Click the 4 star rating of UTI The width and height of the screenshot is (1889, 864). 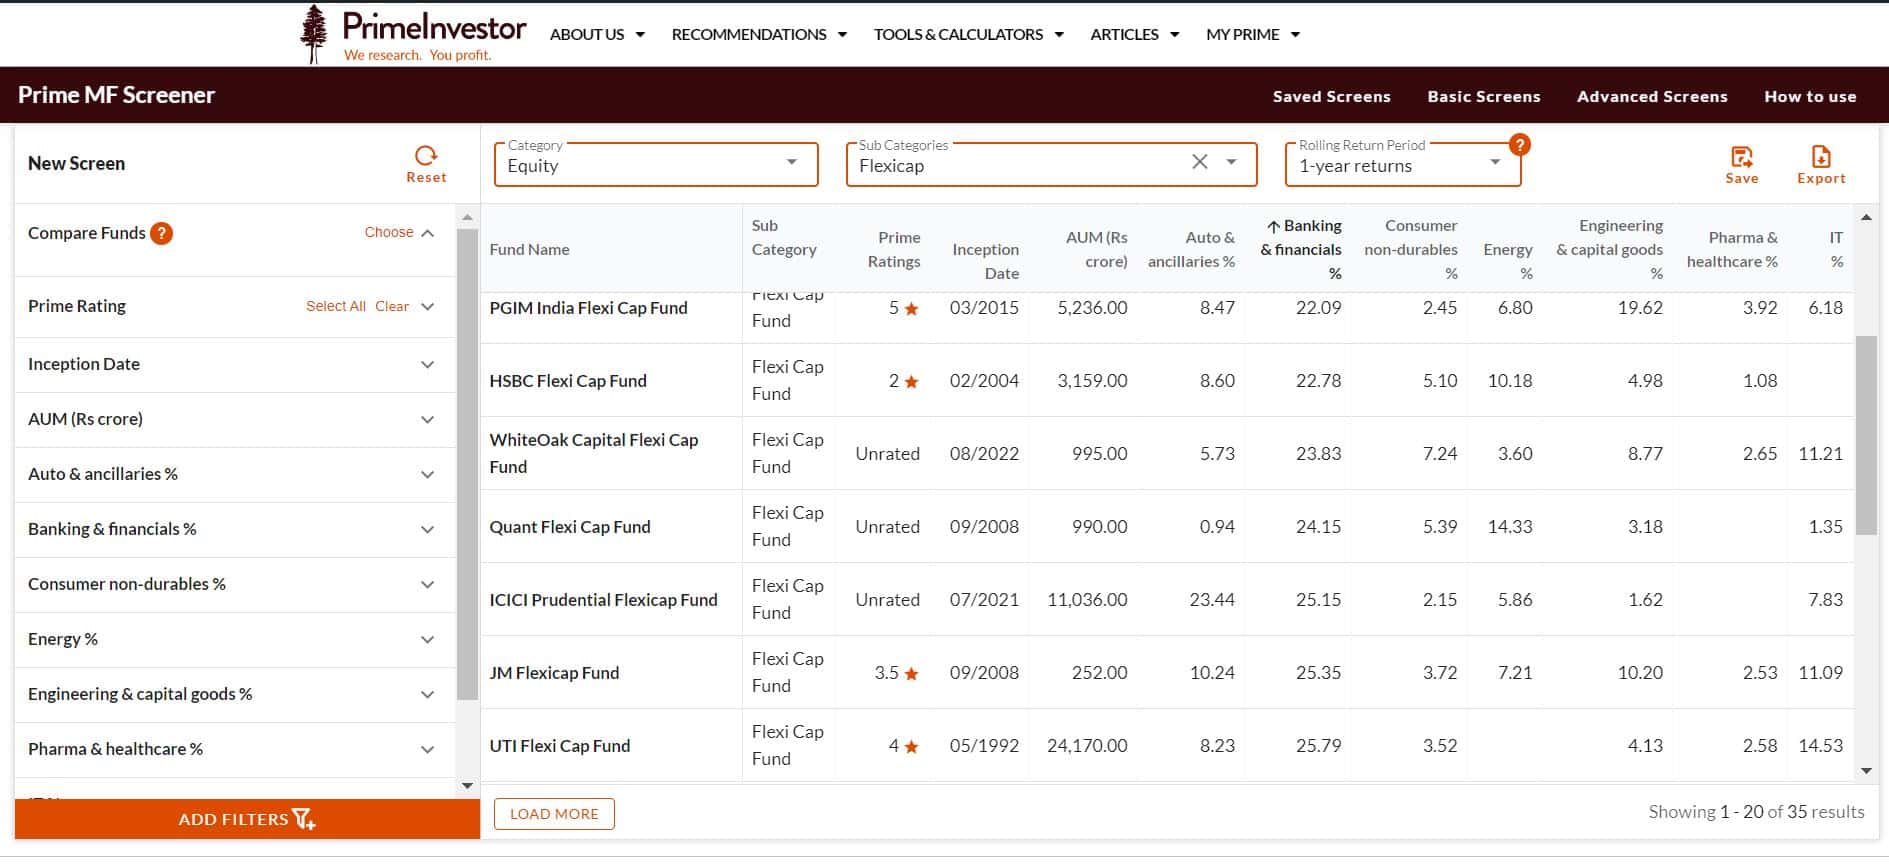coord(904,746)
